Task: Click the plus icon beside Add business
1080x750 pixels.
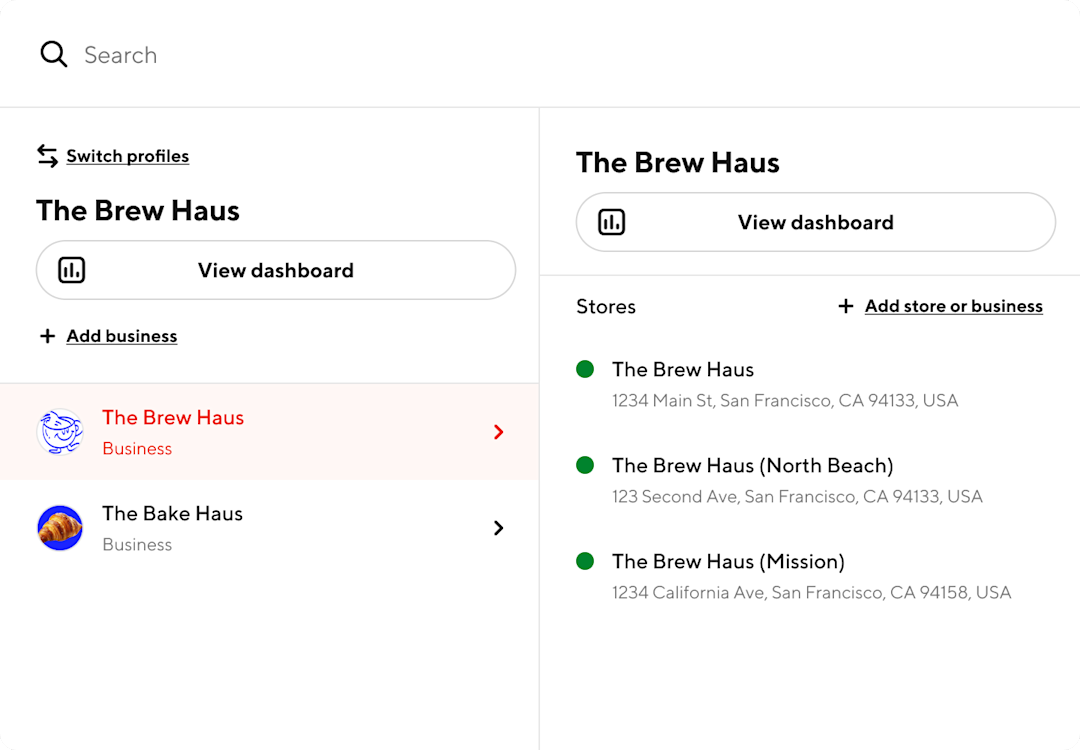Action: (48, 336)
